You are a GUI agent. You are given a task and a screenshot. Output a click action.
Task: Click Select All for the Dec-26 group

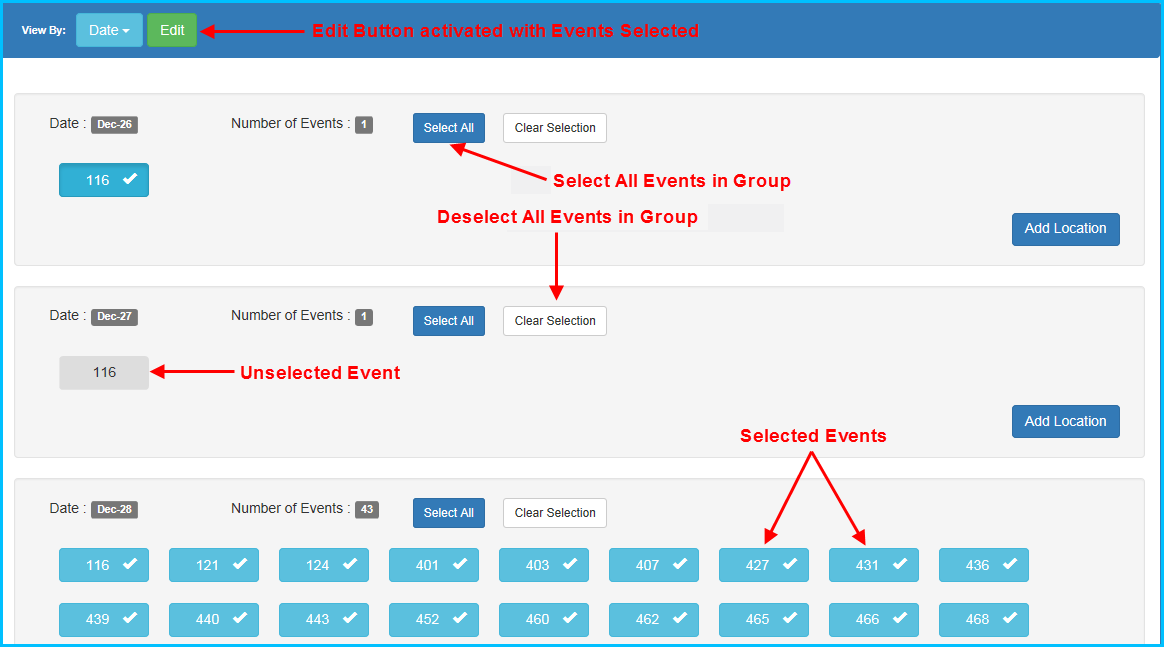tap(448, 128)
